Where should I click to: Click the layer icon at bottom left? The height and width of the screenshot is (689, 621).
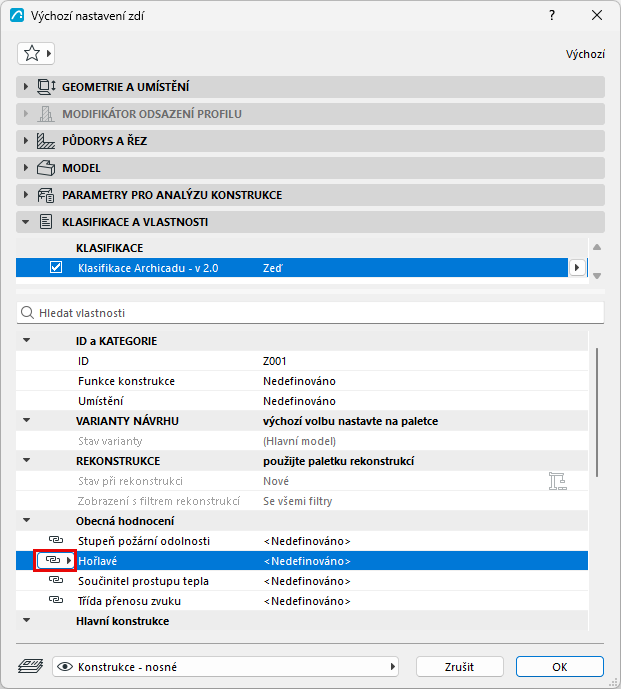pyautogui.click(x=30, y=666)
